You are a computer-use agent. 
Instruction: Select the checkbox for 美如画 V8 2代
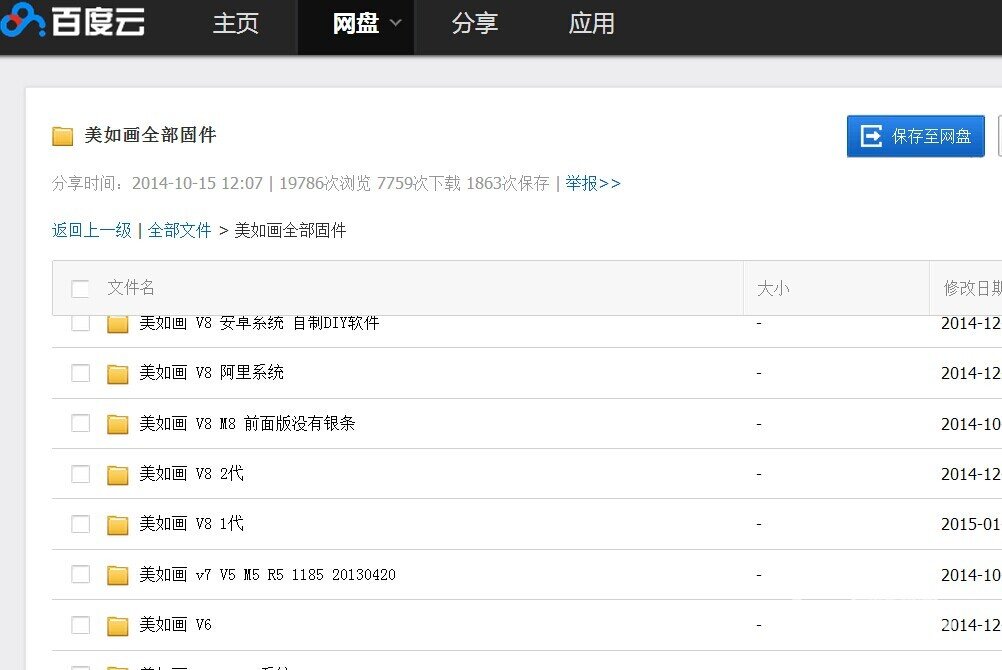81,474
